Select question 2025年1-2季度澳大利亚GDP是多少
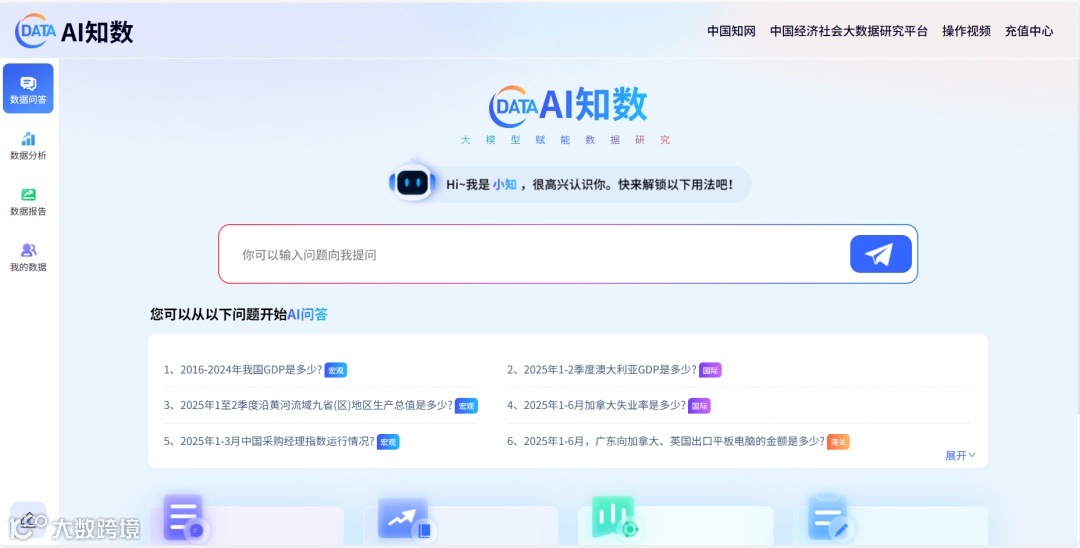The width and height of the screenshot is (1080, 548). coord(602,370)
